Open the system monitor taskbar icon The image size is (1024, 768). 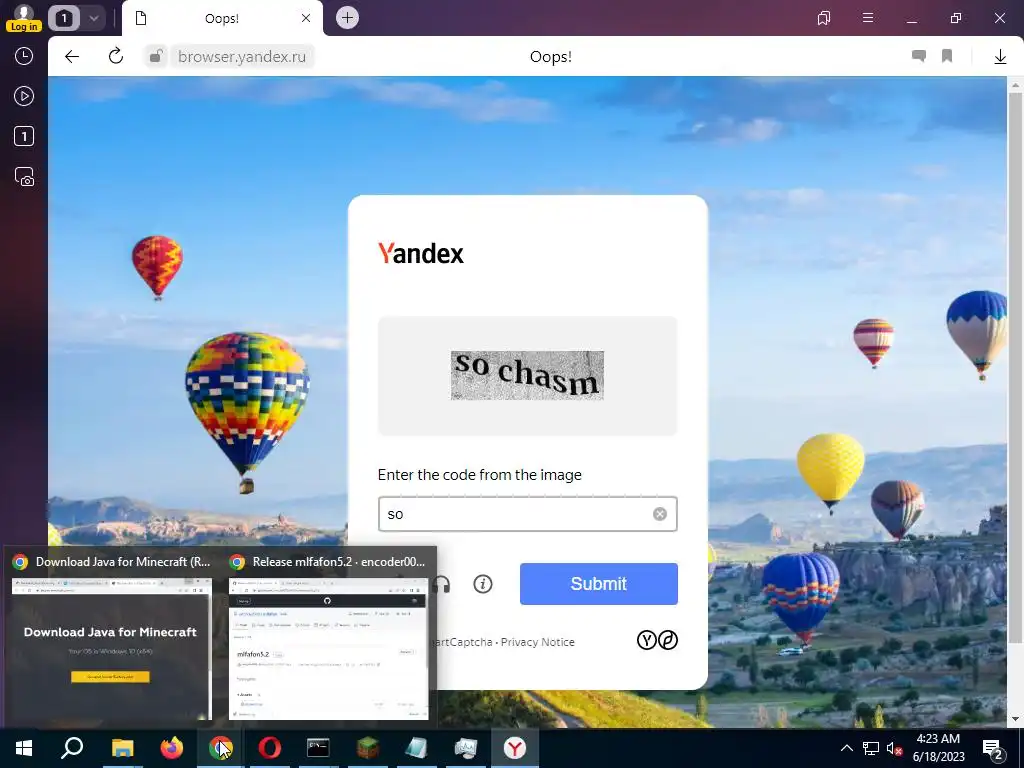[466, 748]
